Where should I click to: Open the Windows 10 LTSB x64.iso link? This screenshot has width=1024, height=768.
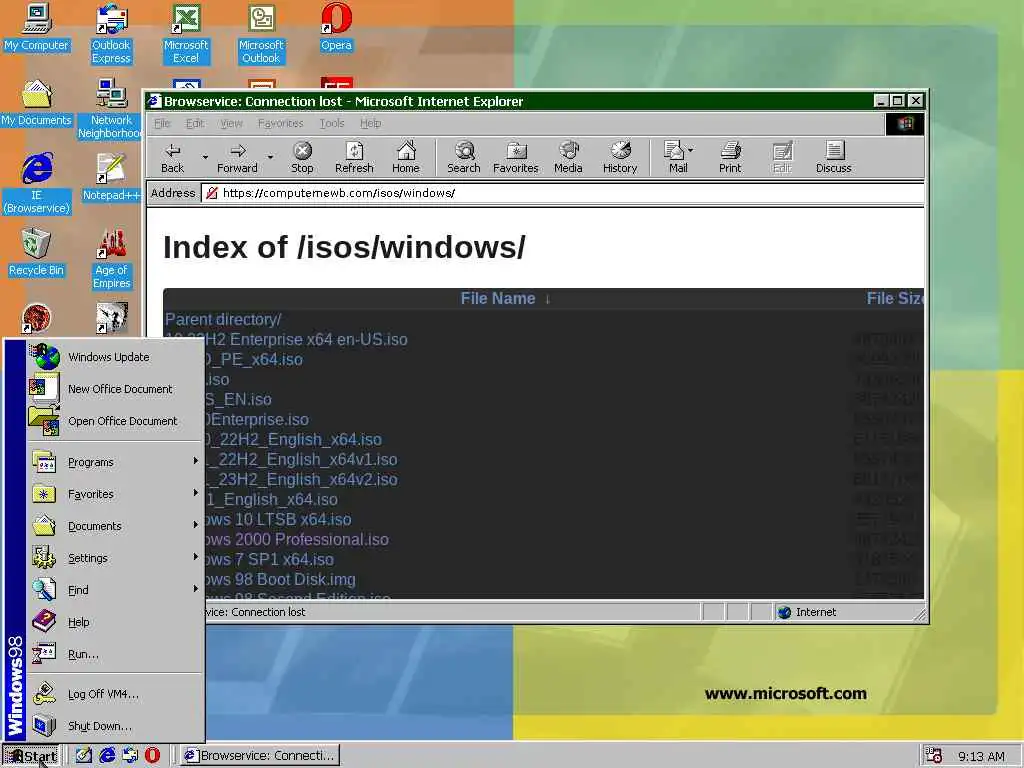pos(278,519)
